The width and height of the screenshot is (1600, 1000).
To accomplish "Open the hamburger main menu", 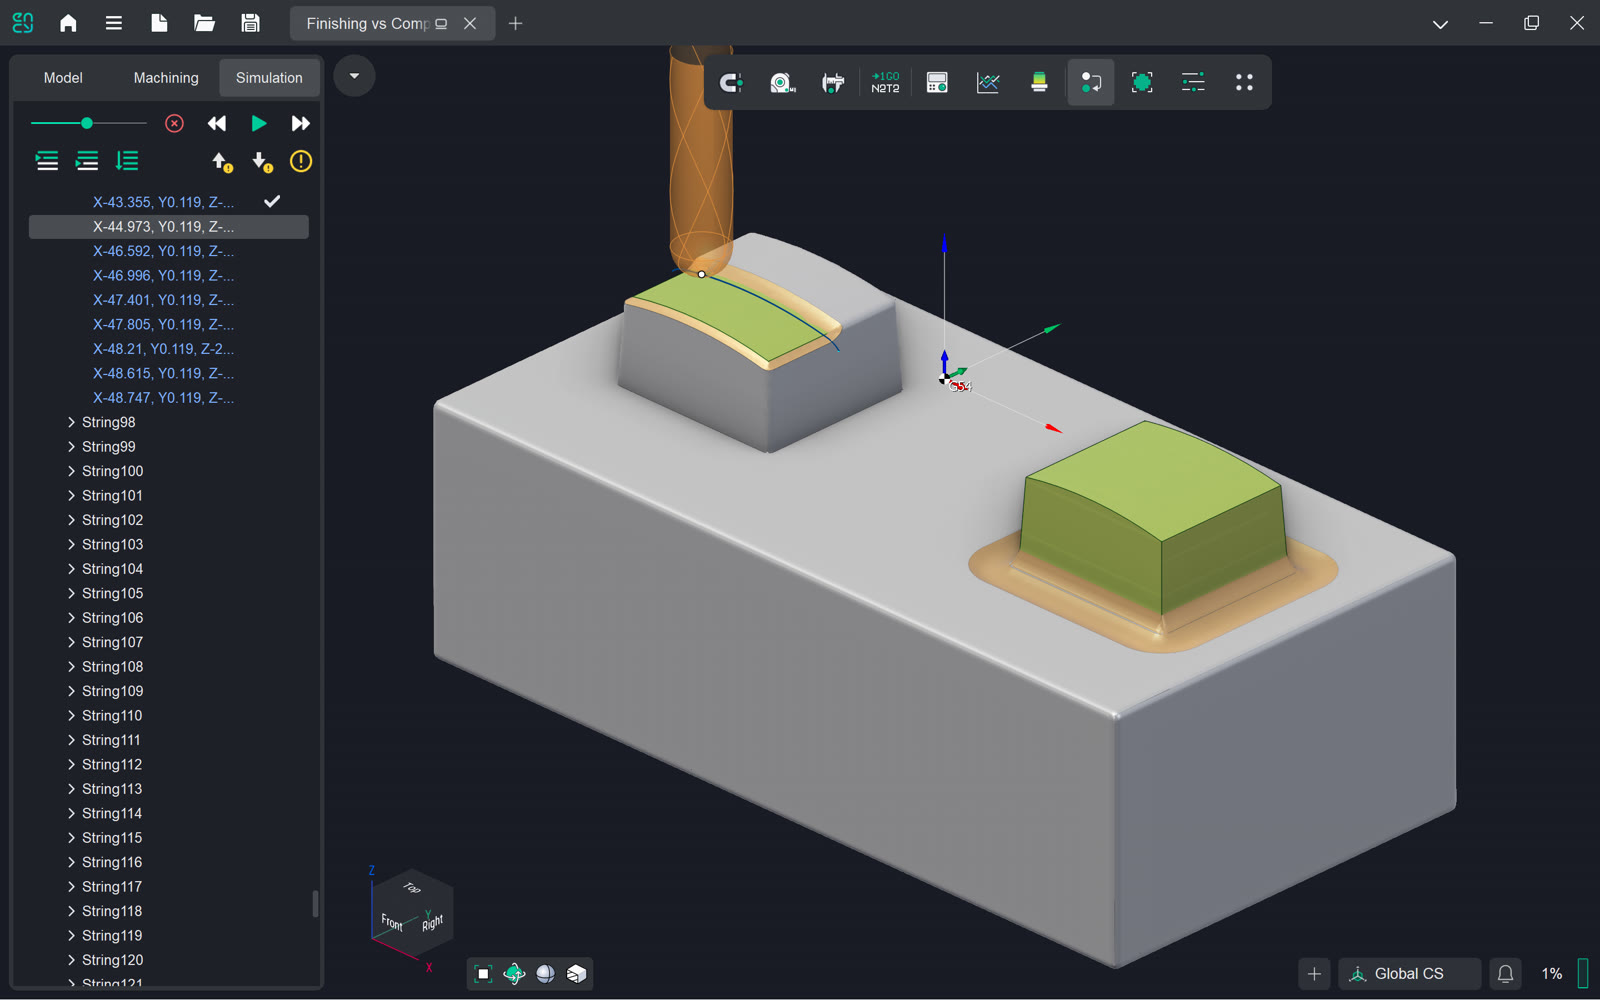I will point(114,23).
